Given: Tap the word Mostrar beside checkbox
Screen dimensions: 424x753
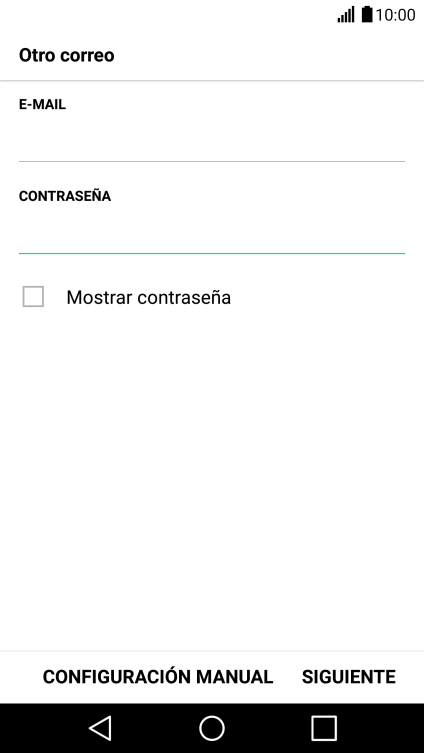Looking at the screenshot, I should [99, 298].
